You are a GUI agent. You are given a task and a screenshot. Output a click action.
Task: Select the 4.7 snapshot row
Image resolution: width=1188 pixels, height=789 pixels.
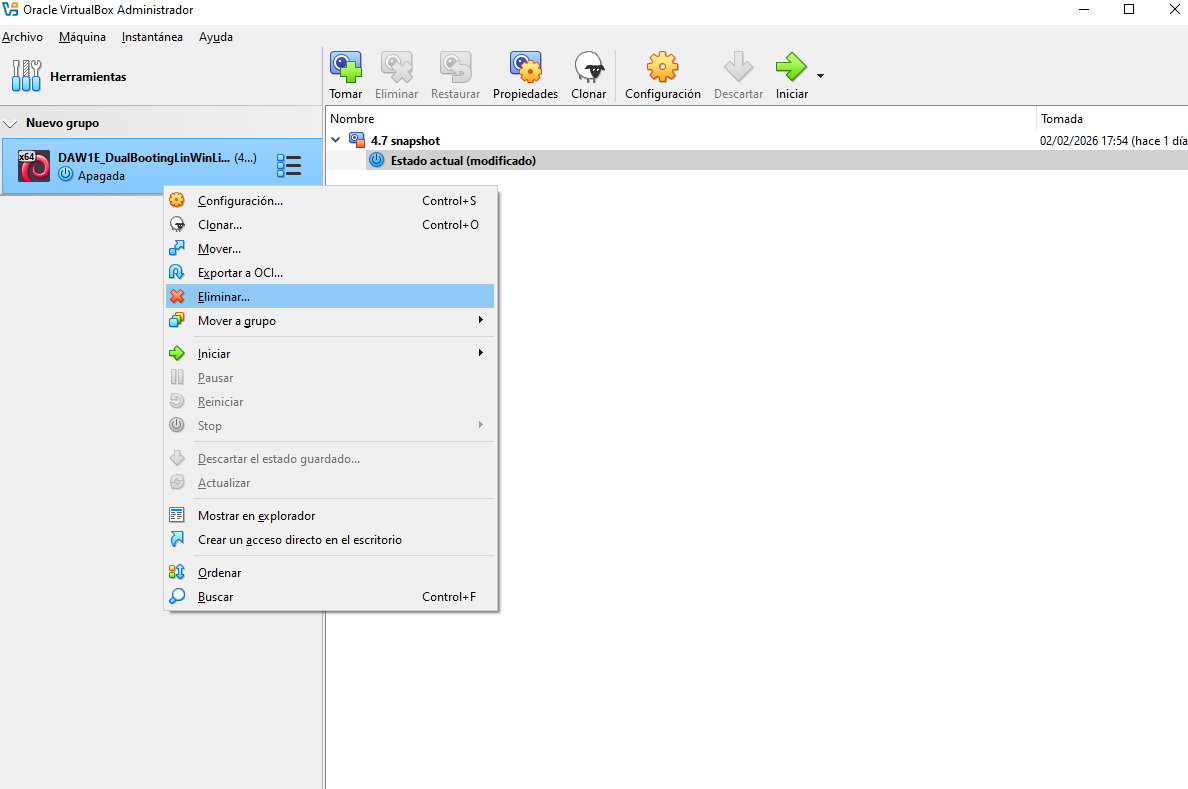756,140
